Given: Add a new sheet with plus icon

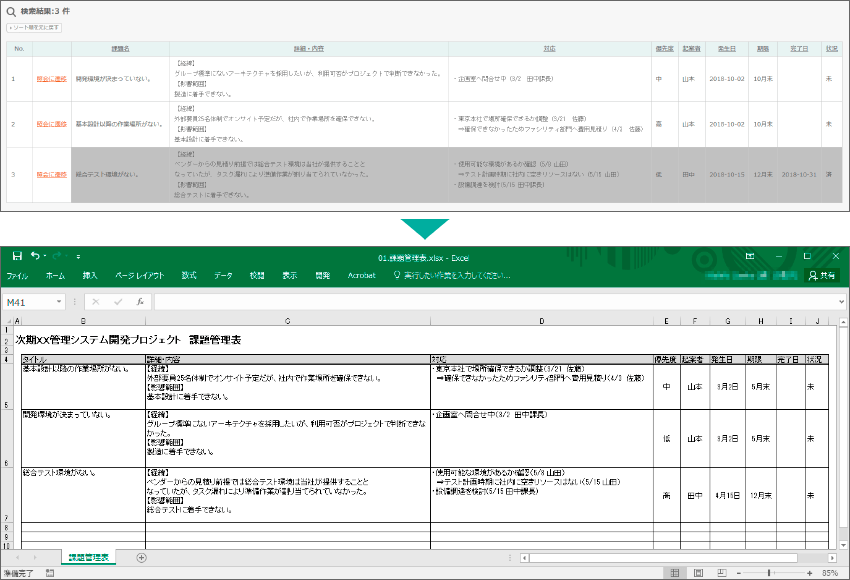Looking at the screenshot, I should (x=141, y=557).
